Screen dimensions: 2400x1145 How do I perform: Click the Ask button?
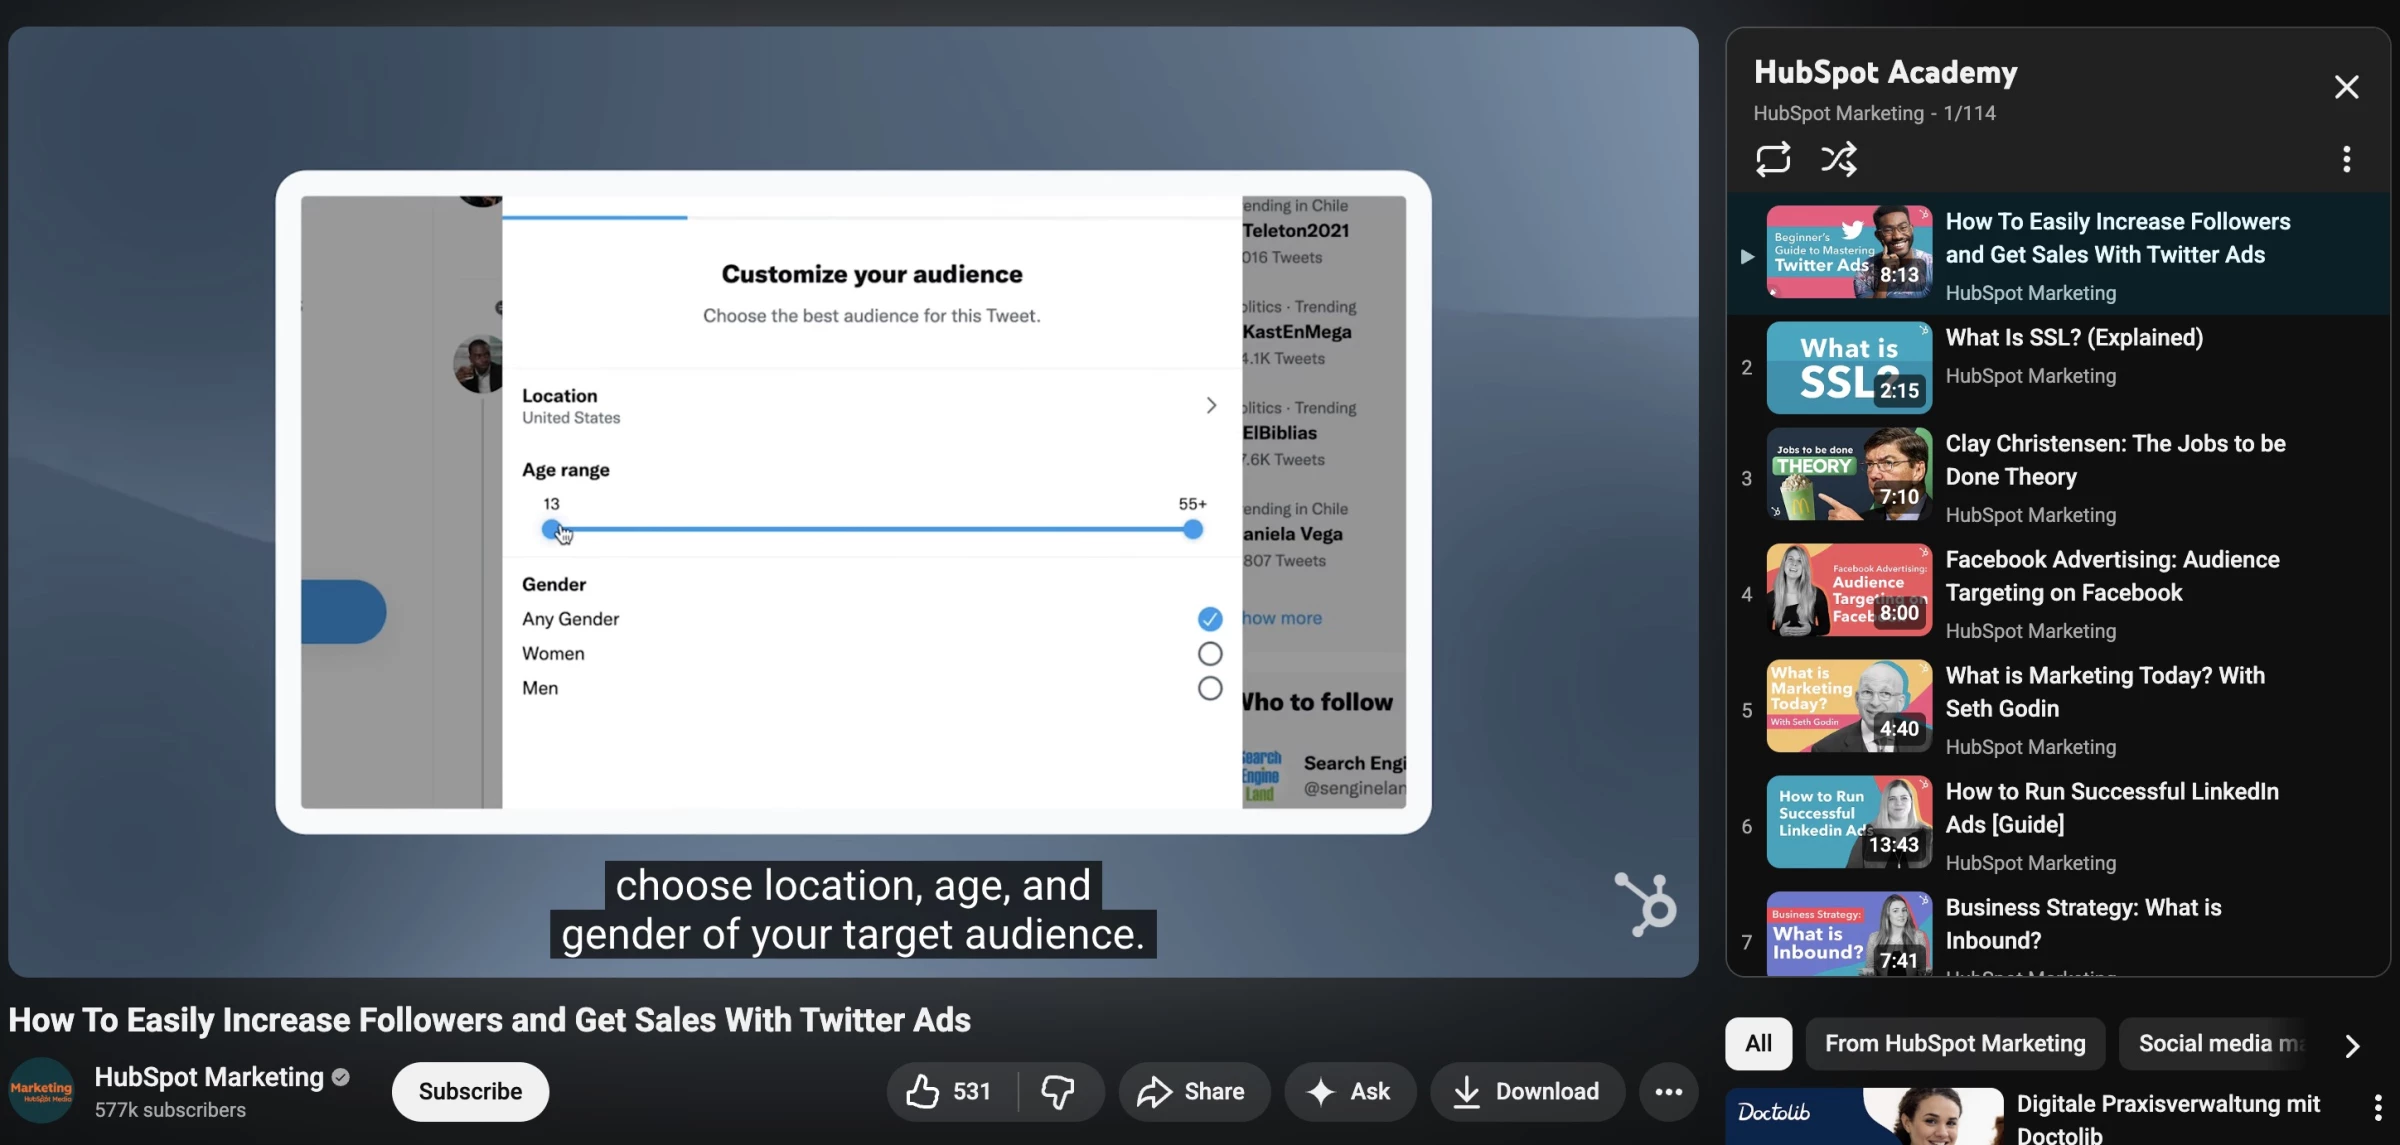point(1350,1091)
